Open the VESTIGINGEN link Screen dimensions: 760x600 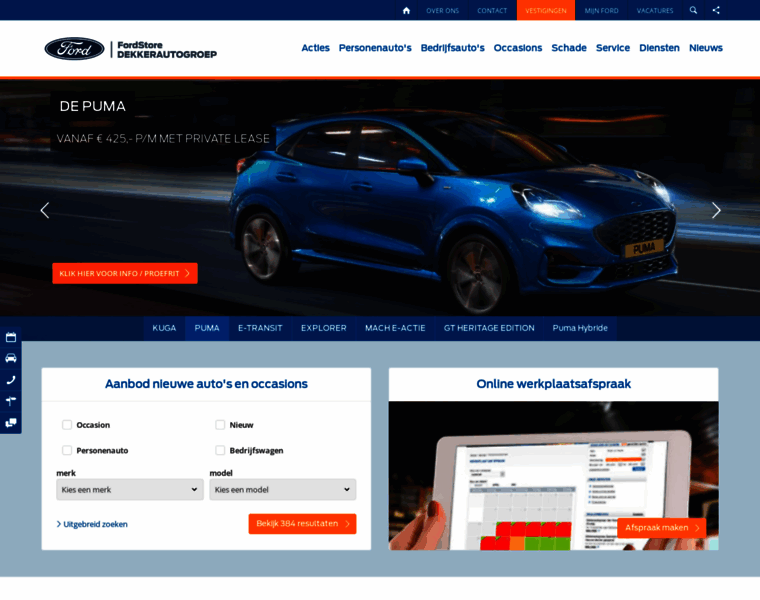[x=546, y=10]
